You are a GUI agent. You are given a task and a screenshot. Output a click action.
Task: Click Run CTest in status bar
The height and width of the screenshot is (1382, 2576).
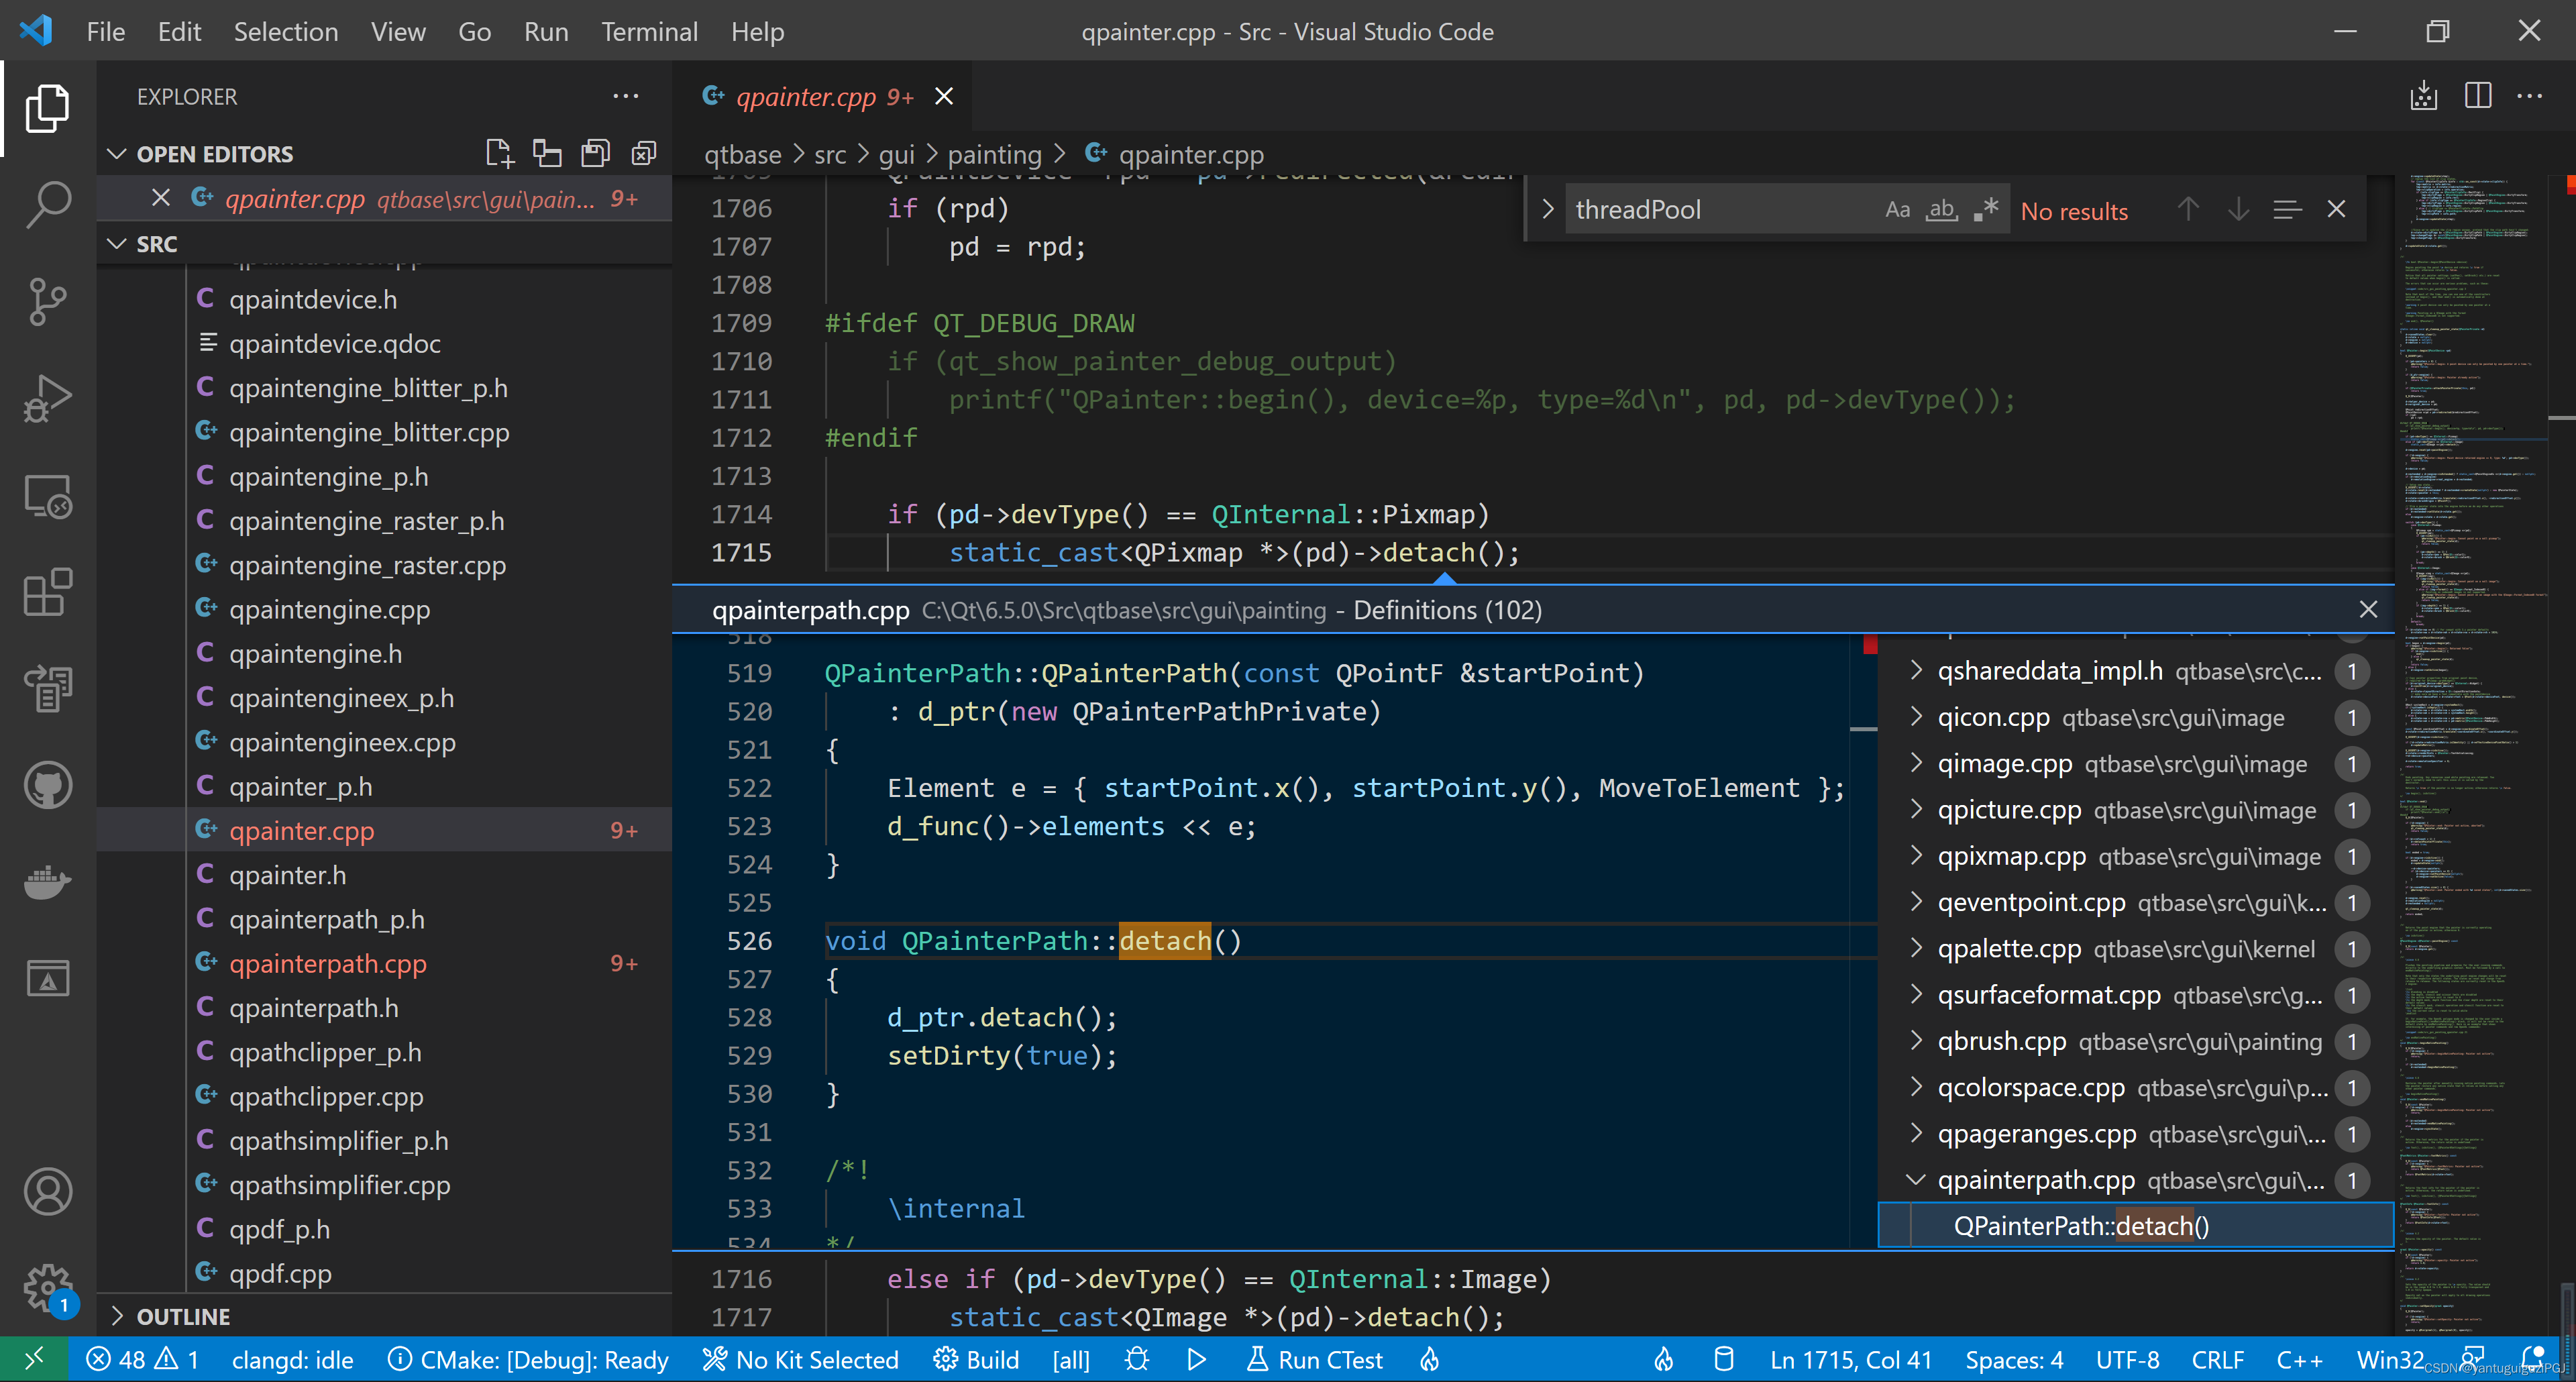(x=1315, y=1360)
